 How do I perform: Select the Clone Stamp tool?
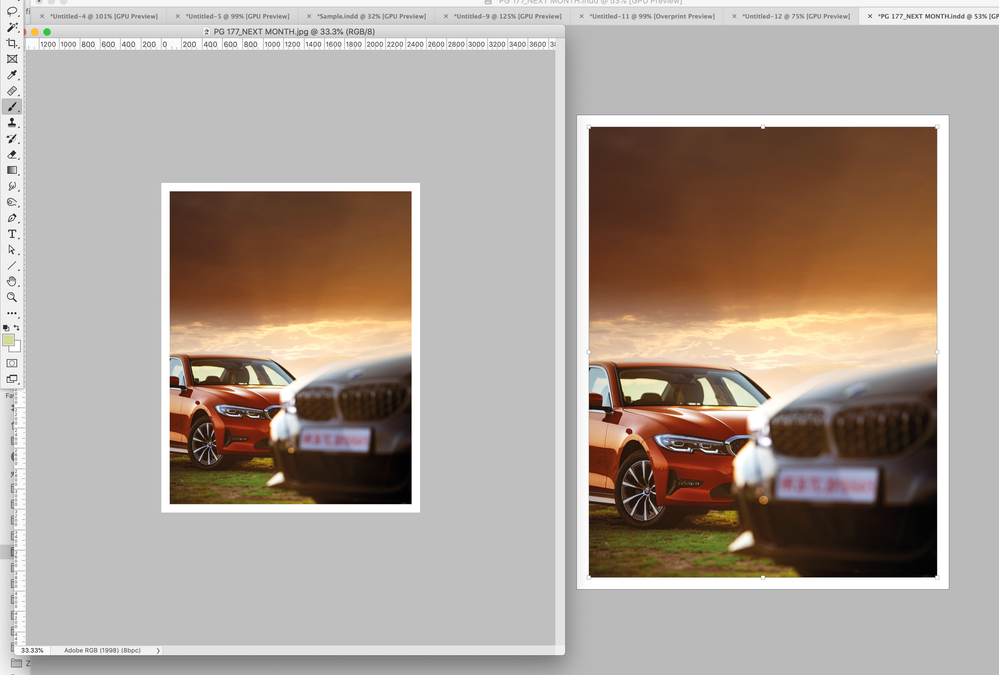[x=13, y=122]
